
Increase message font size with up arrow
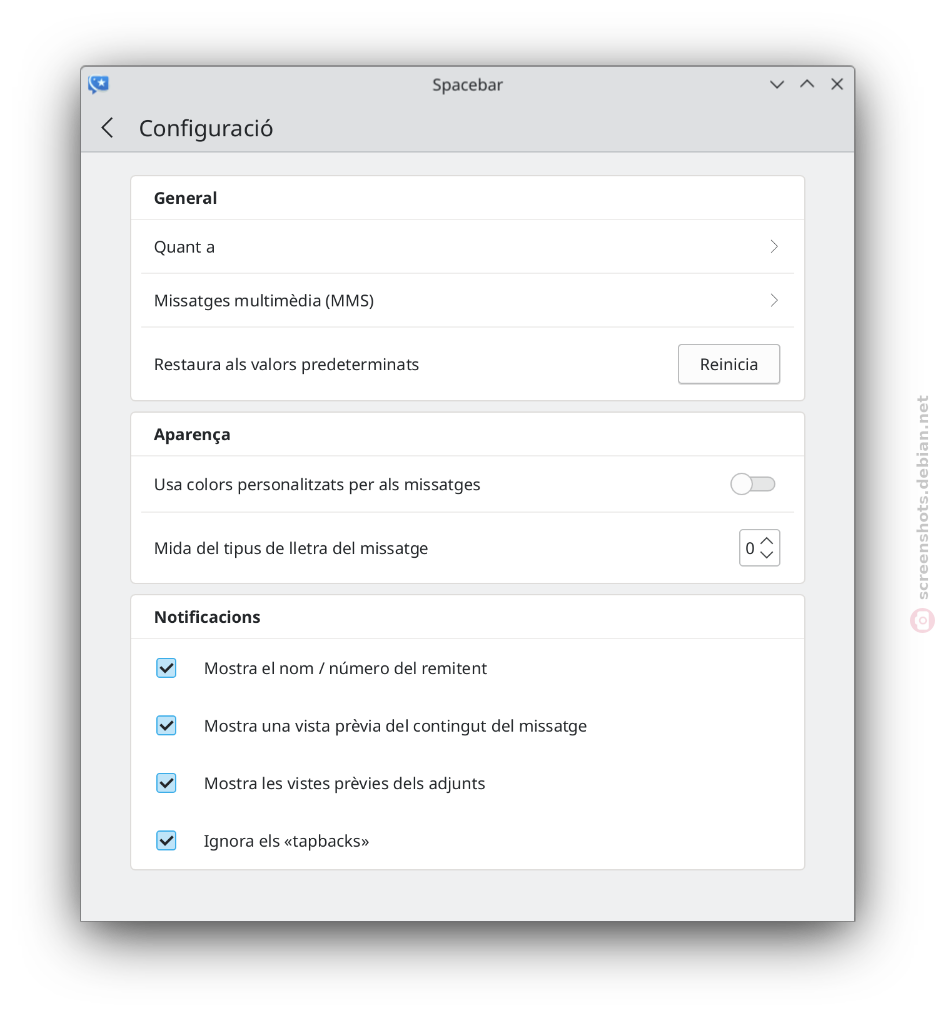[x=767, y=540]
